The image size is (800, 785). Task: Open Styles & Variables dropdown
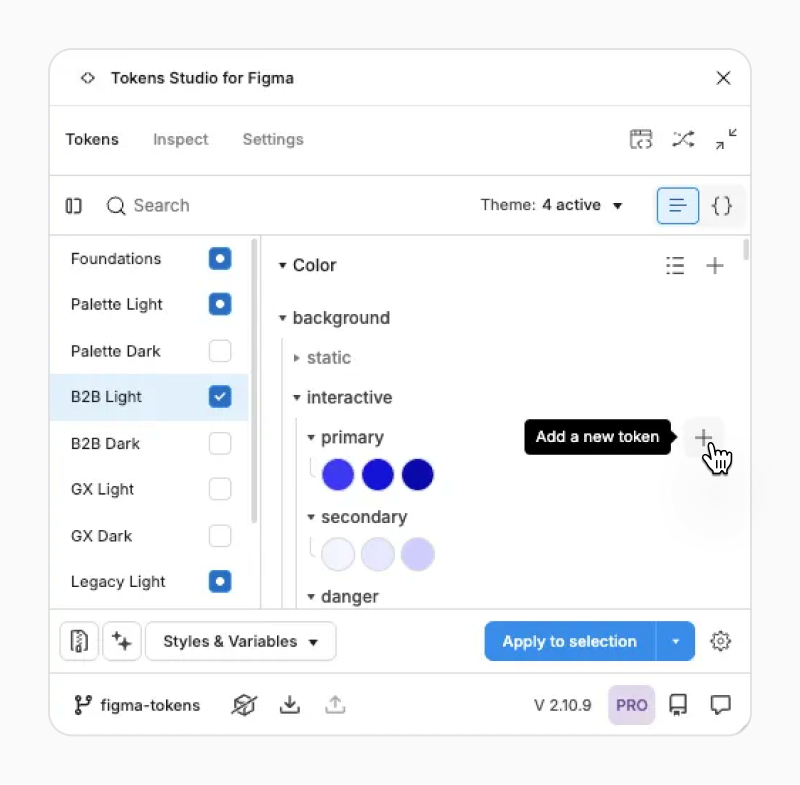pos(241,642)
